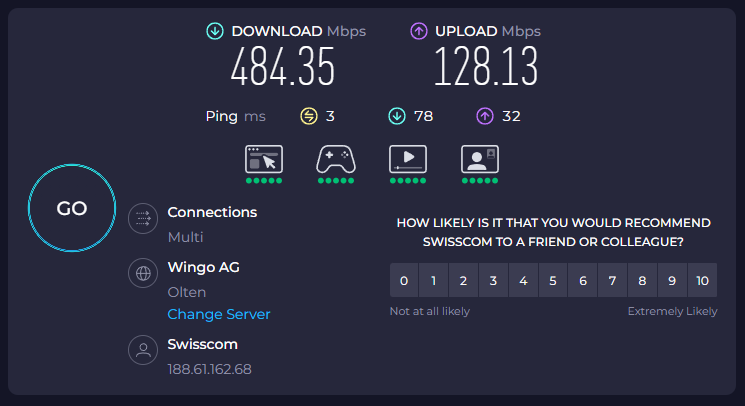Click the globe icon beside Wingo AG
Viewport: 745px width, 406px height.
(143, 272)
